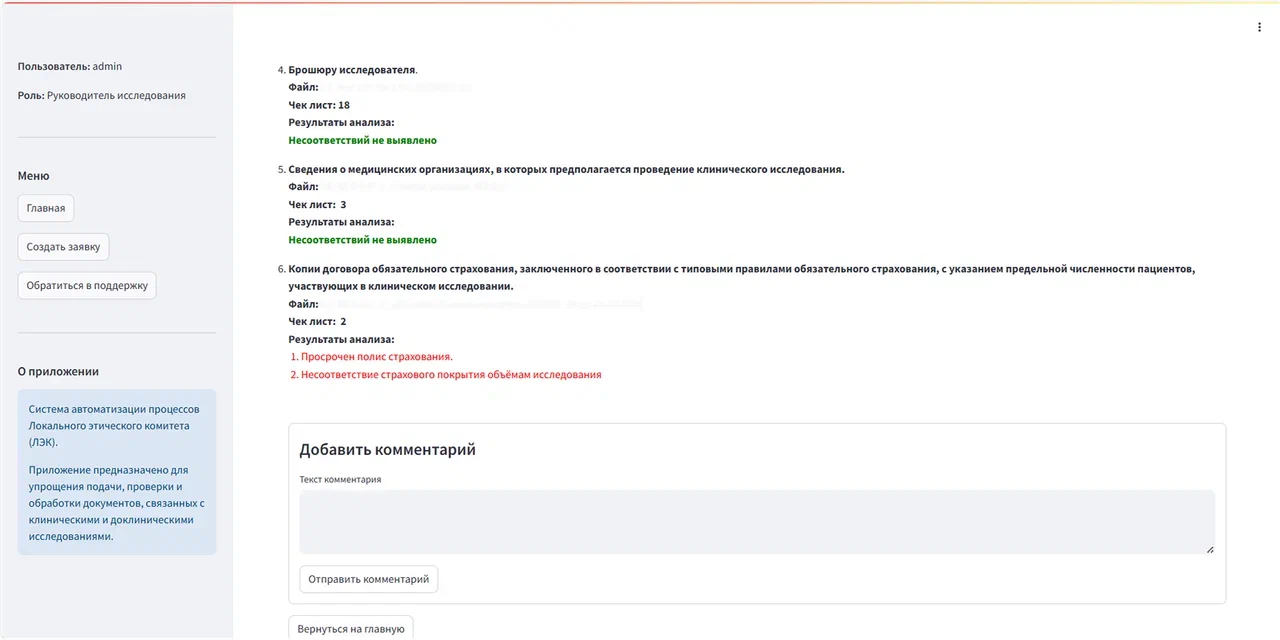Focus the Текст комментария text area
The image size is (1280, 640).
757,522
